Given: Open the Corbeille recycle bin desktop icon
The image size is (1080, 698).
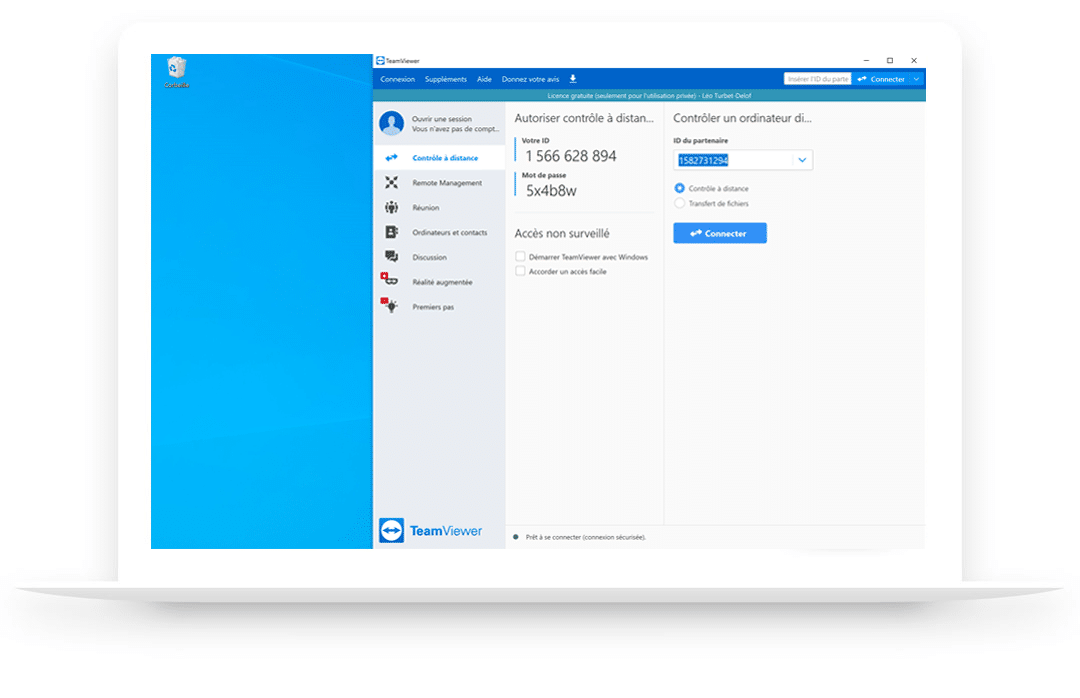Looking at the screenshot, I should [x=176, y=72].
